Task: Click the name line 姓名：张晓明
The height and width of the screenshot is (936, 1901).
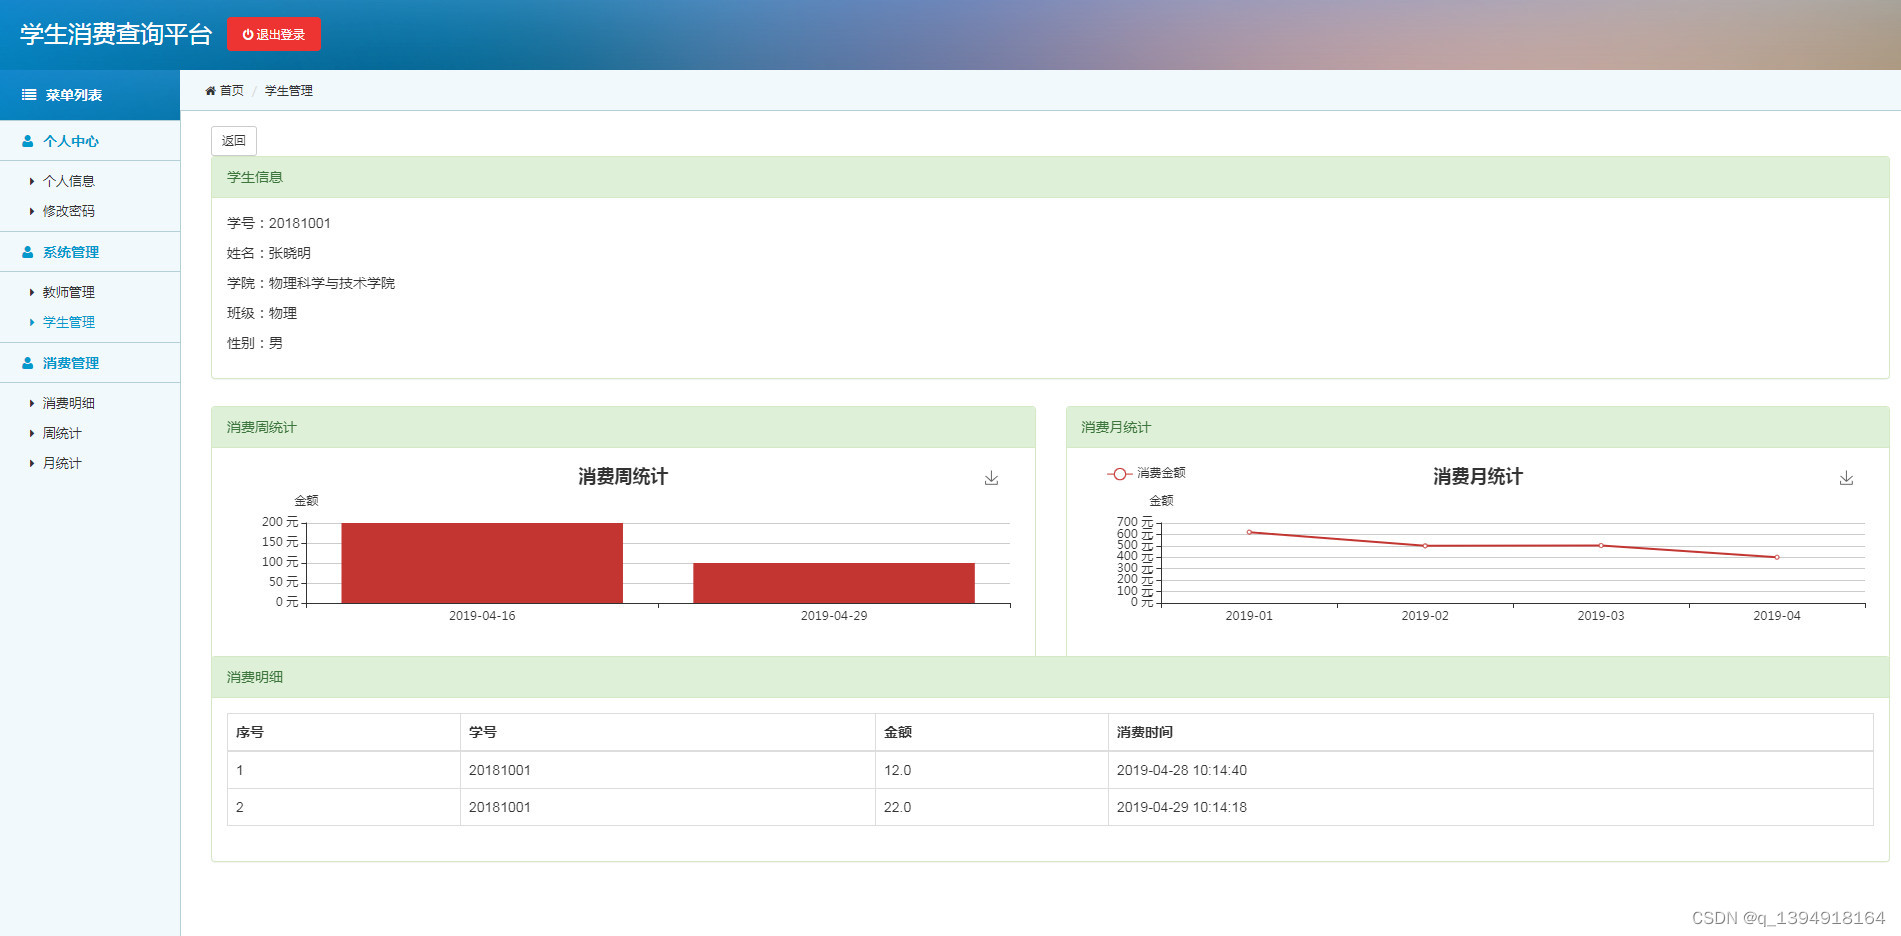Action: coord(269,253)
